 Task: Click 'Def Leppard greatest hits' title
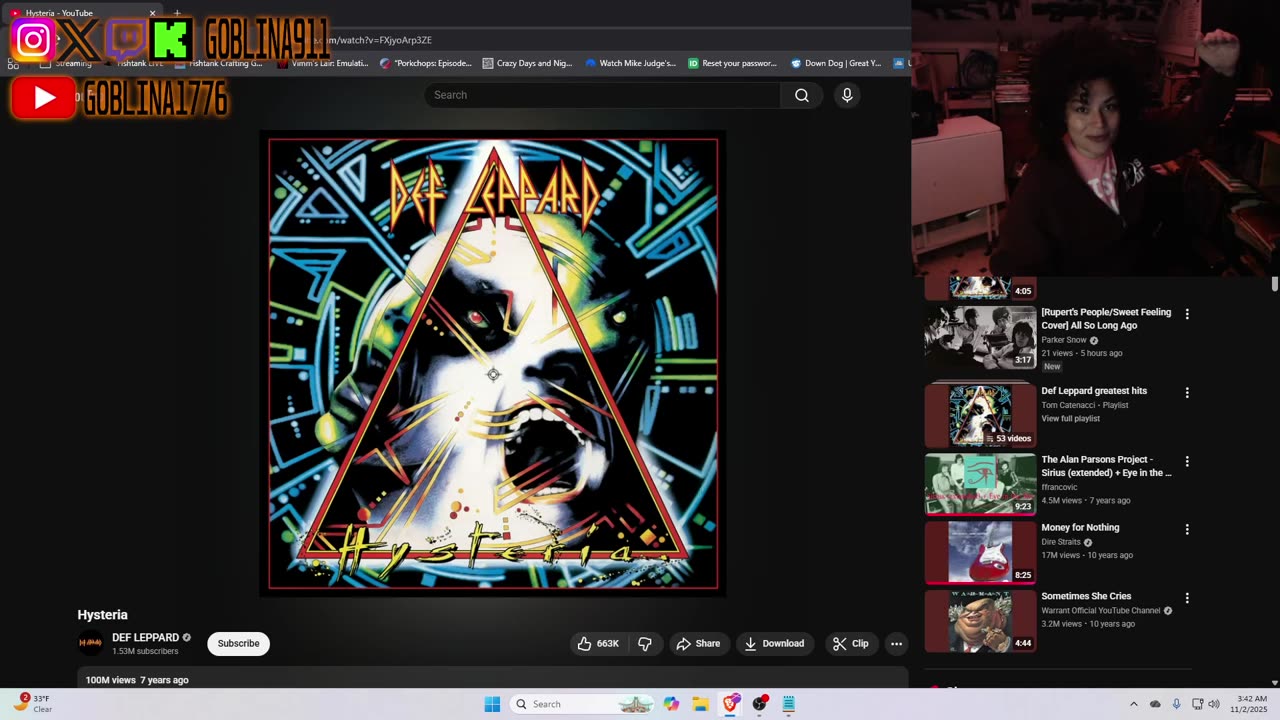coord(1094,391)
